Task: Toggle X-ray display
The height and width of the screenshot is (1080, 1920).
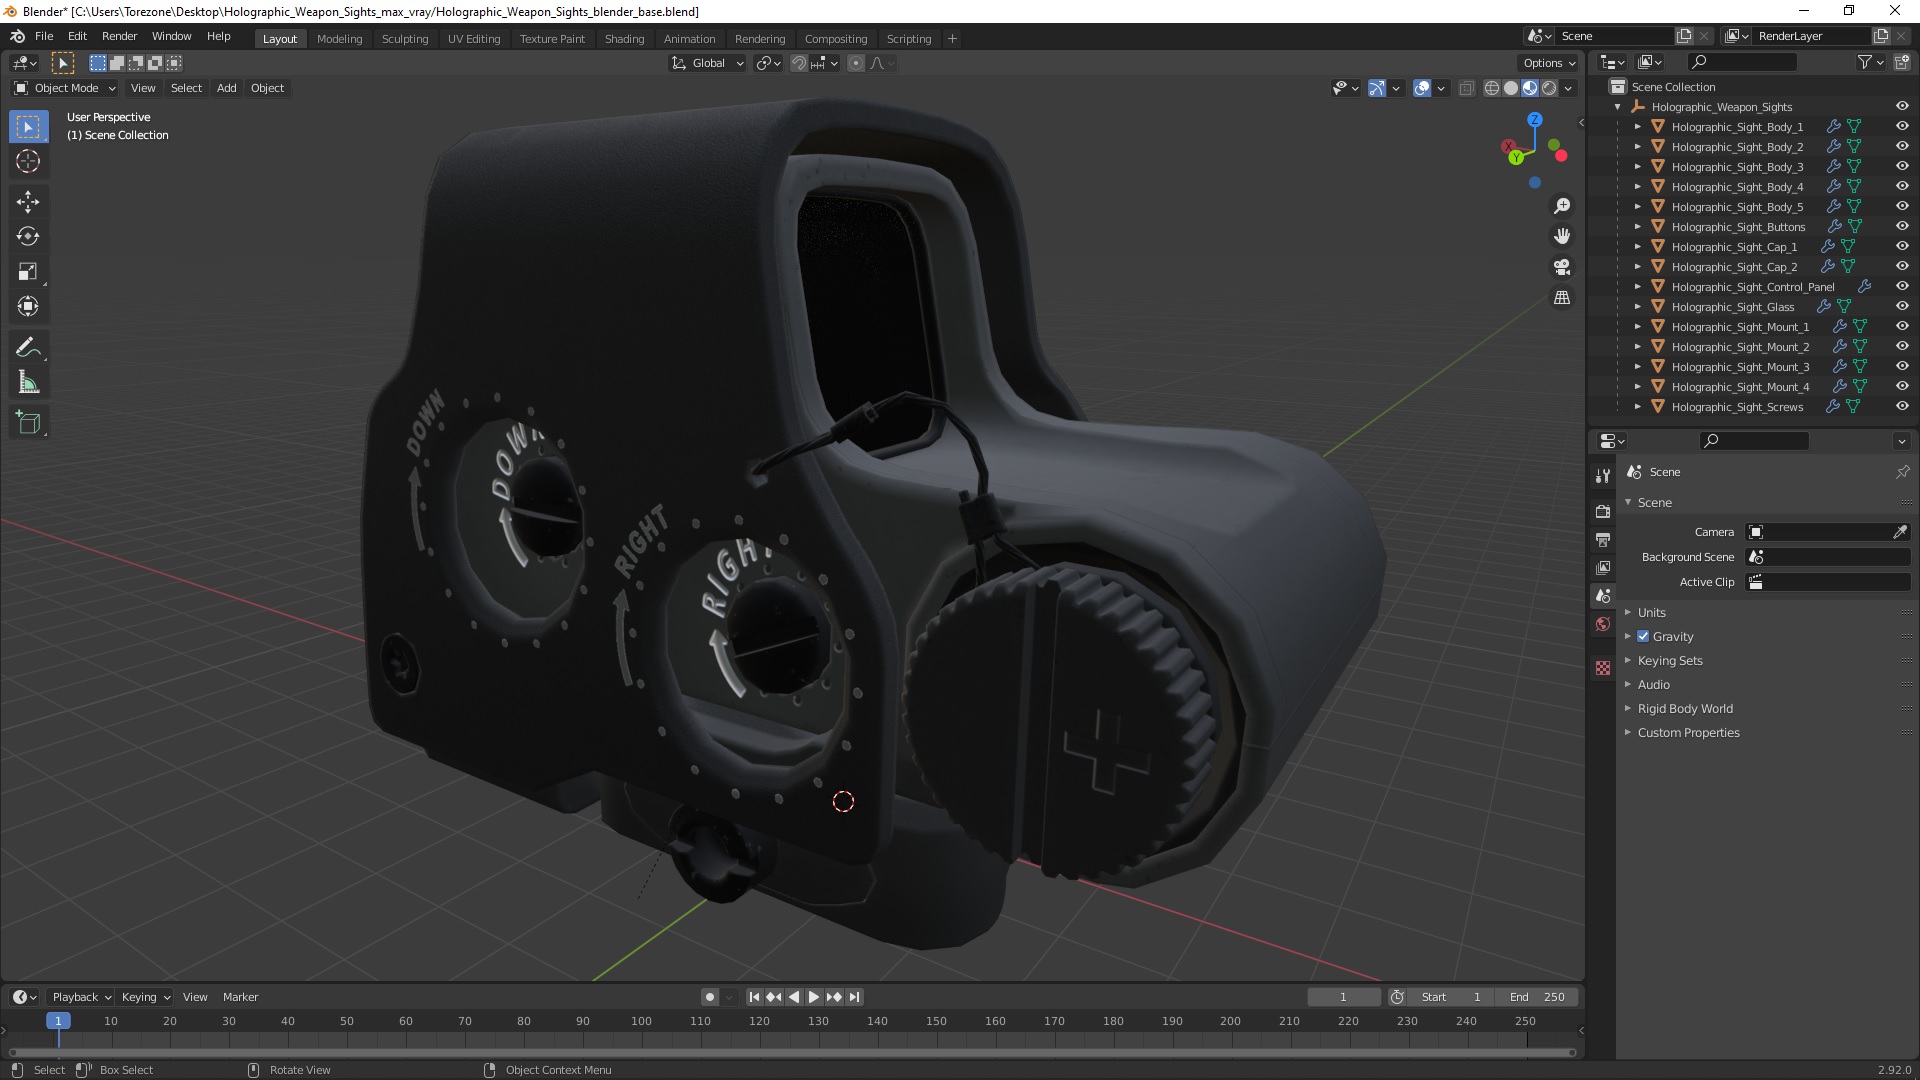Action: pos(1467,88)
